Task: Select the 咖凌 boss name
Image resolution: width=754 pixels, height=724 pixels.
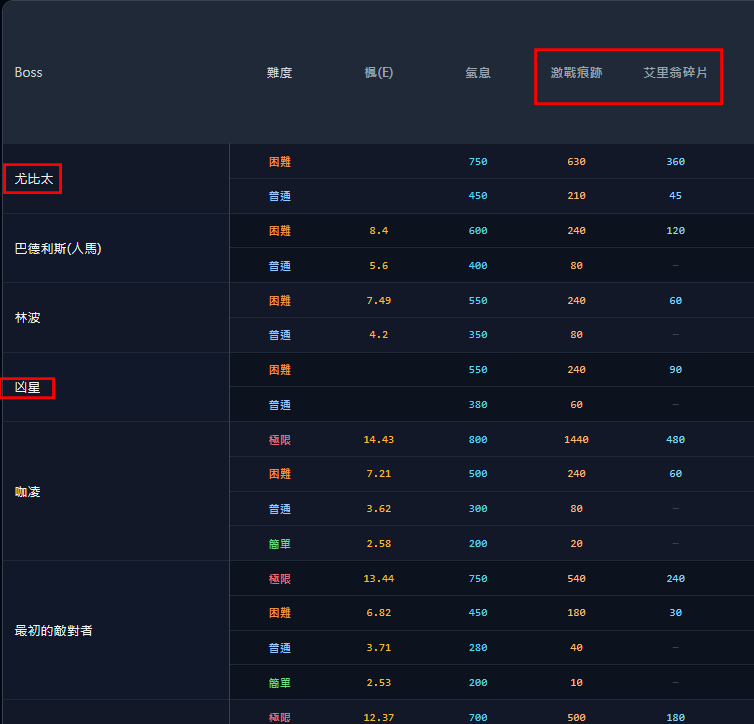Action: coord(27,492)
